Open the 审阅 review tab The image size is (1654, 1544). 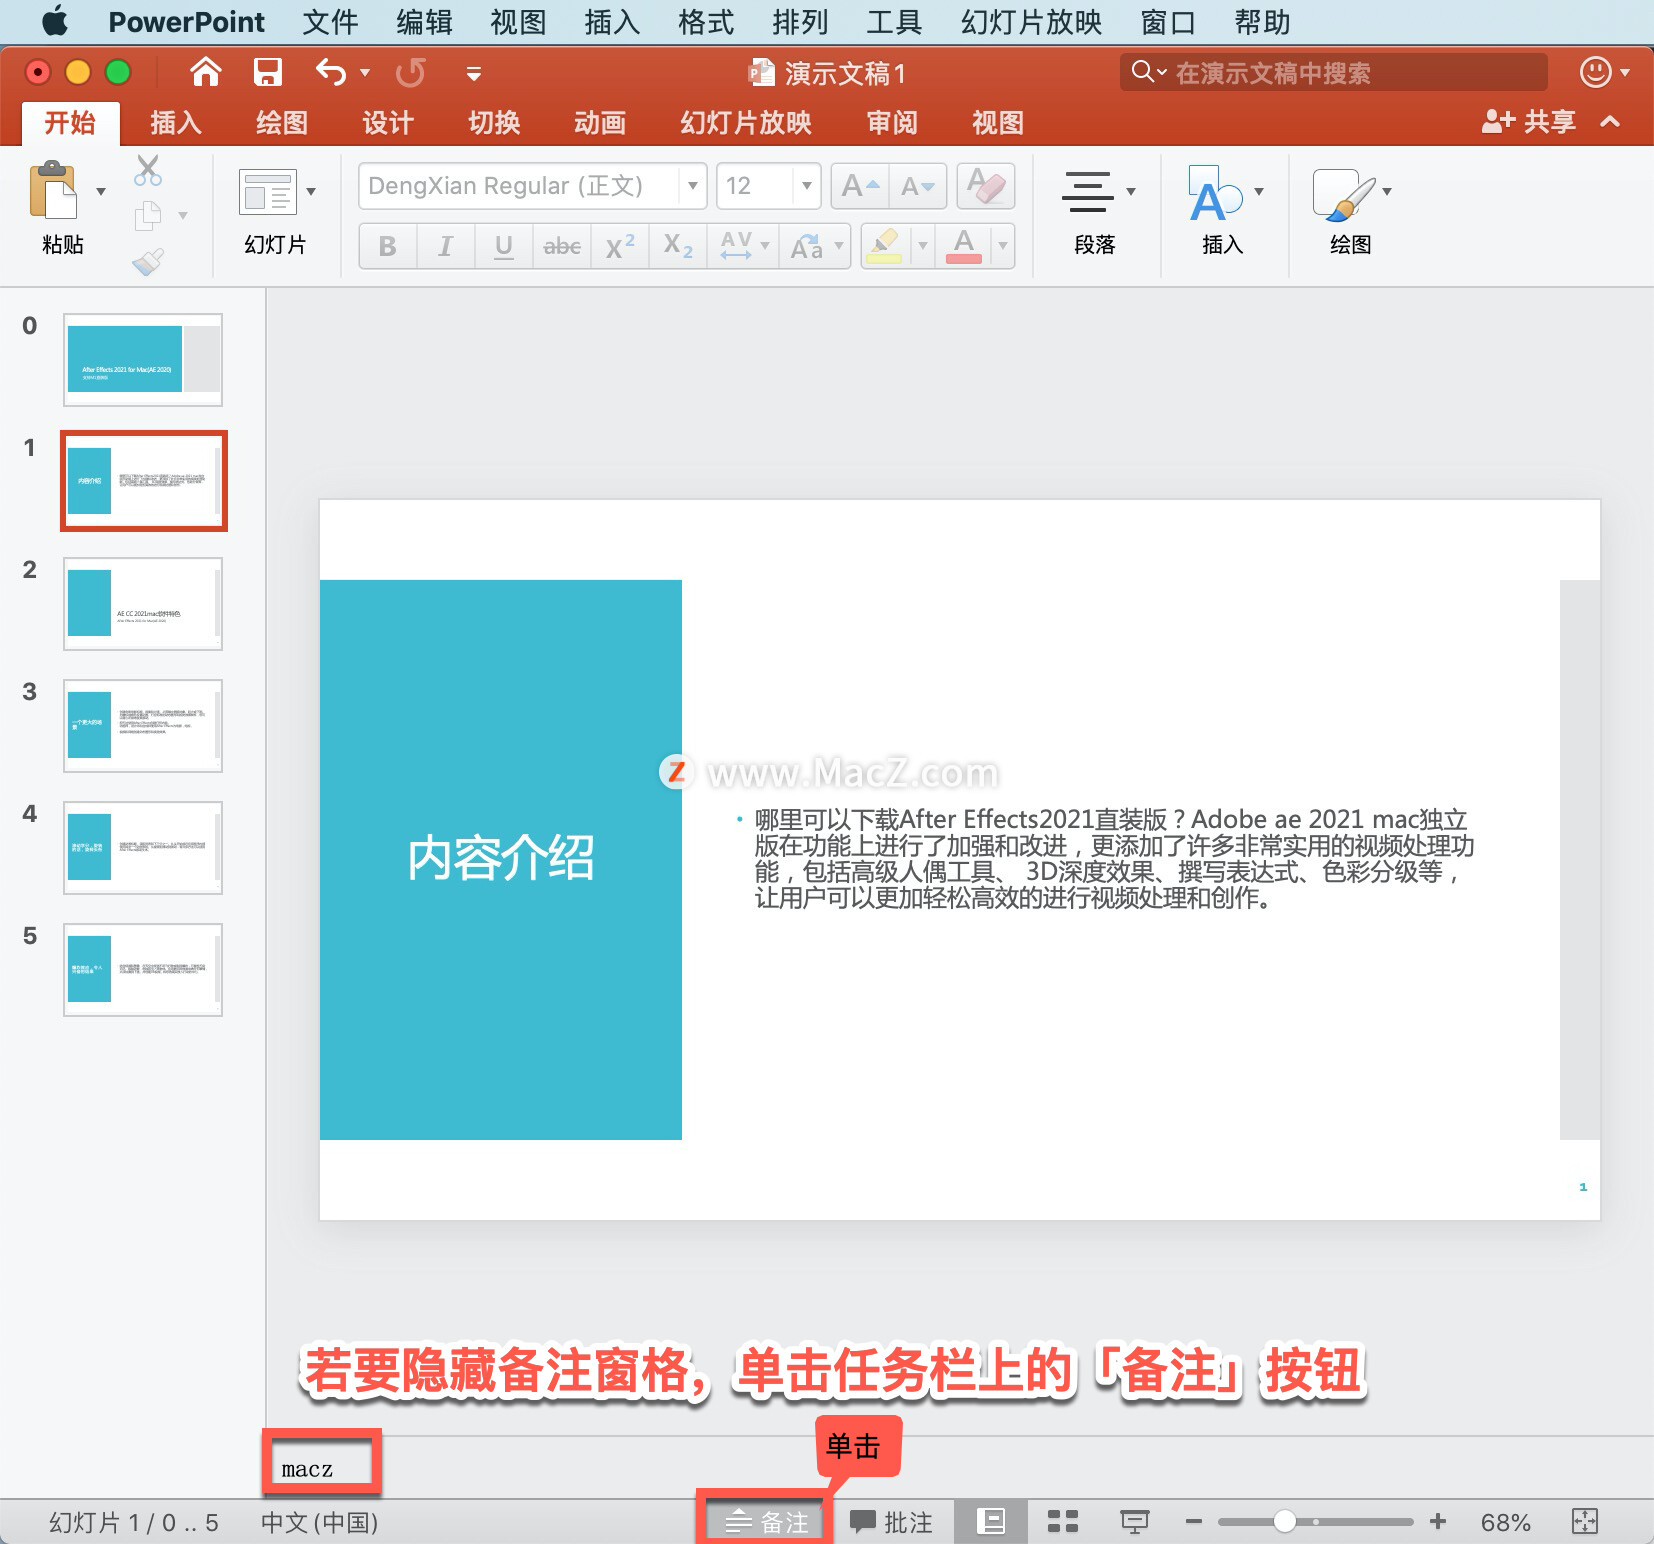coord(892,122)
